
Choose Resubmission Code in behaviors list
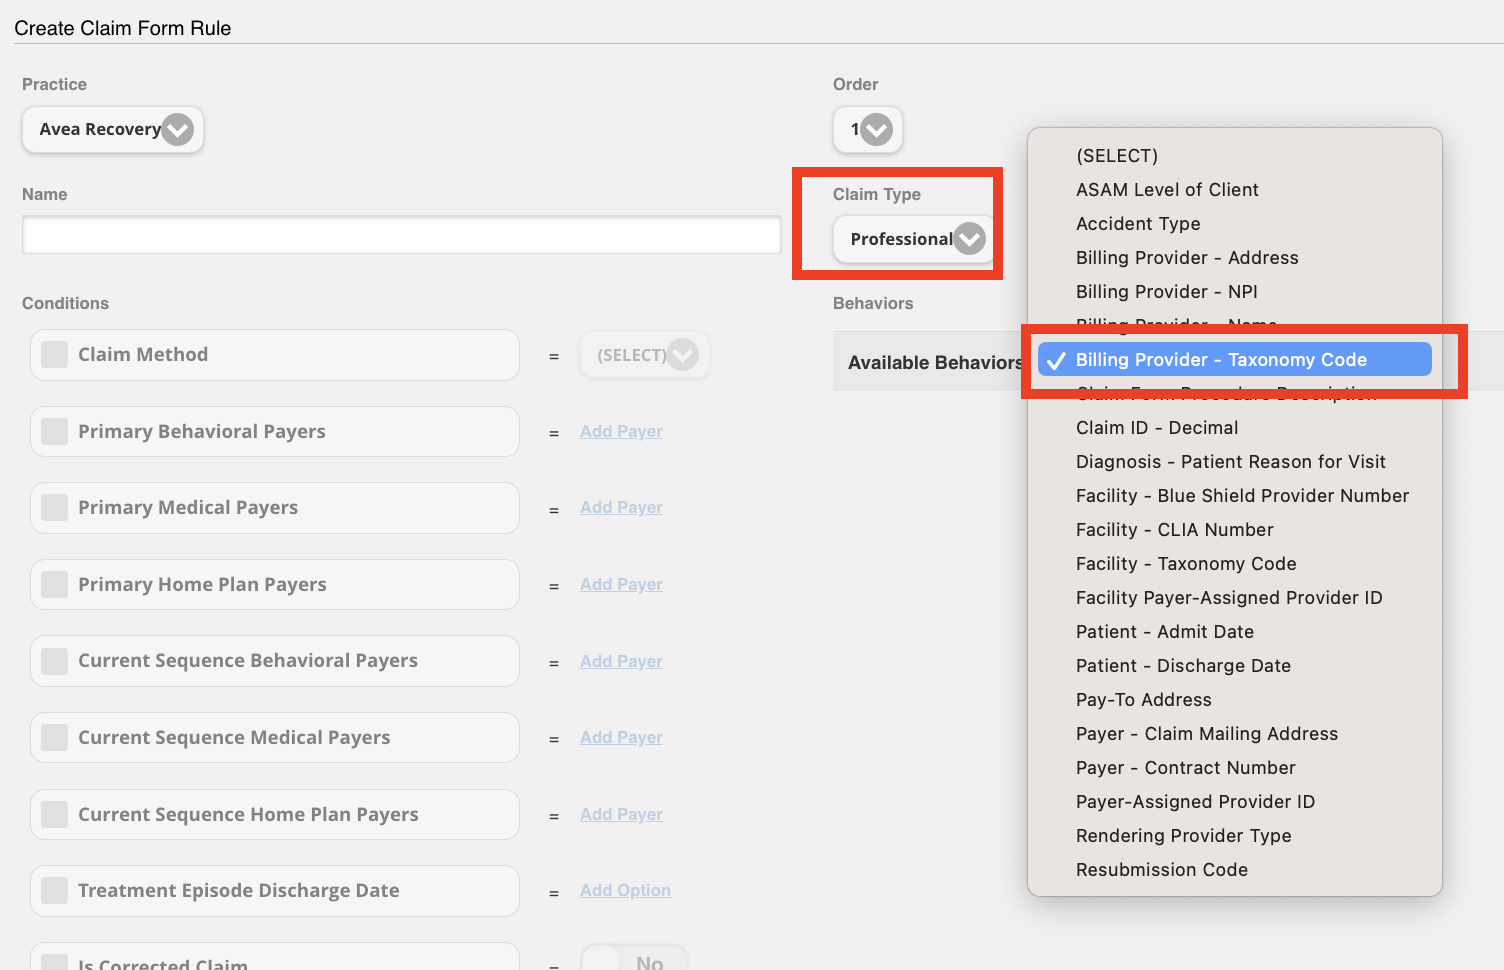[x=1161, y=870]
